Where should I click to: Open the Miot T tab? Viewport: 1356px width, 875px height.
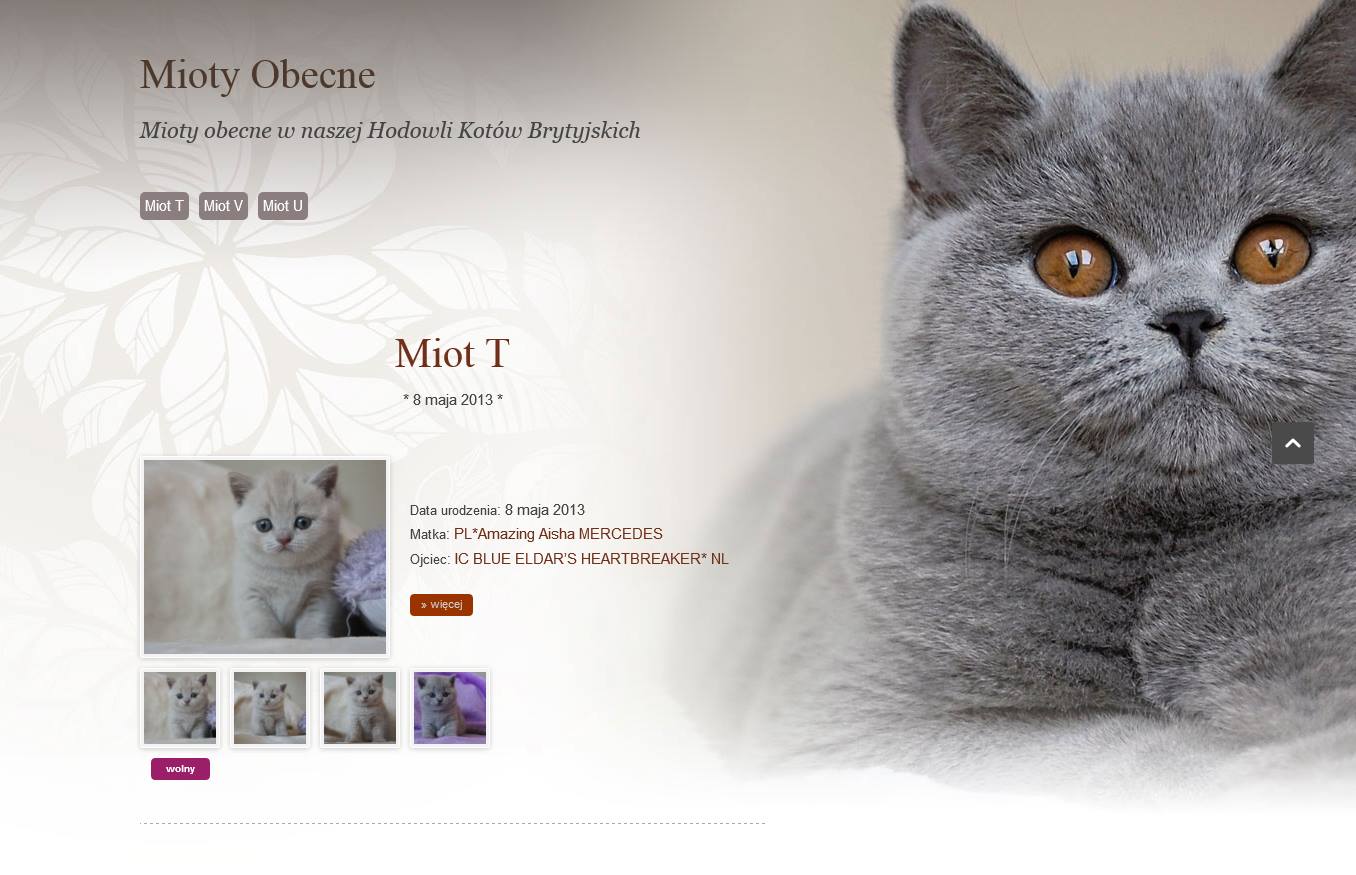click(164, 206)
